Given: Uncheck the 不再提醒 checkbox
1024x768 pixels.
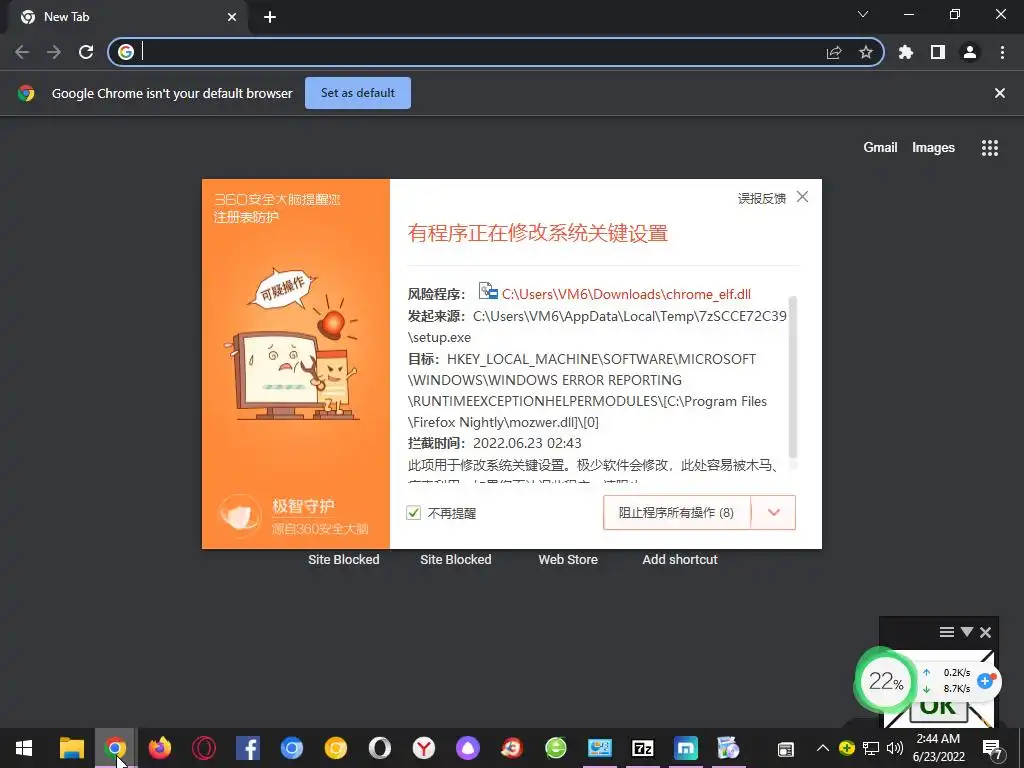Looking at the screenshot, I should 413,513.
